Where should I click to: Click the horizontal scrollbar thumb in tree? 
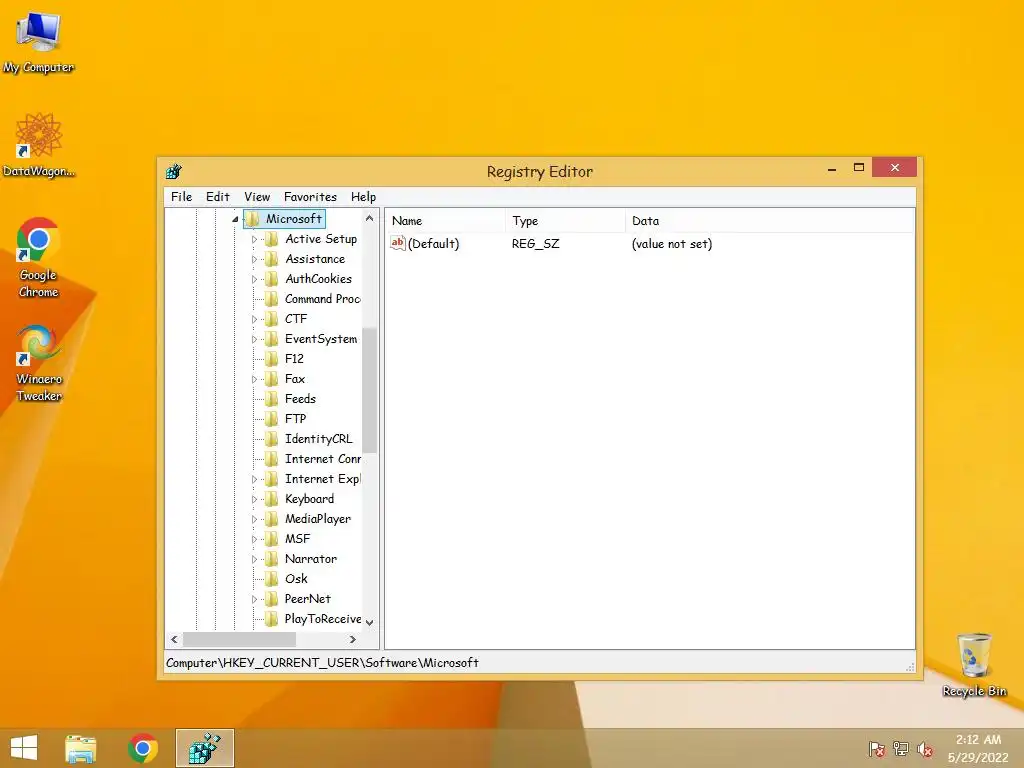[239, 639]
